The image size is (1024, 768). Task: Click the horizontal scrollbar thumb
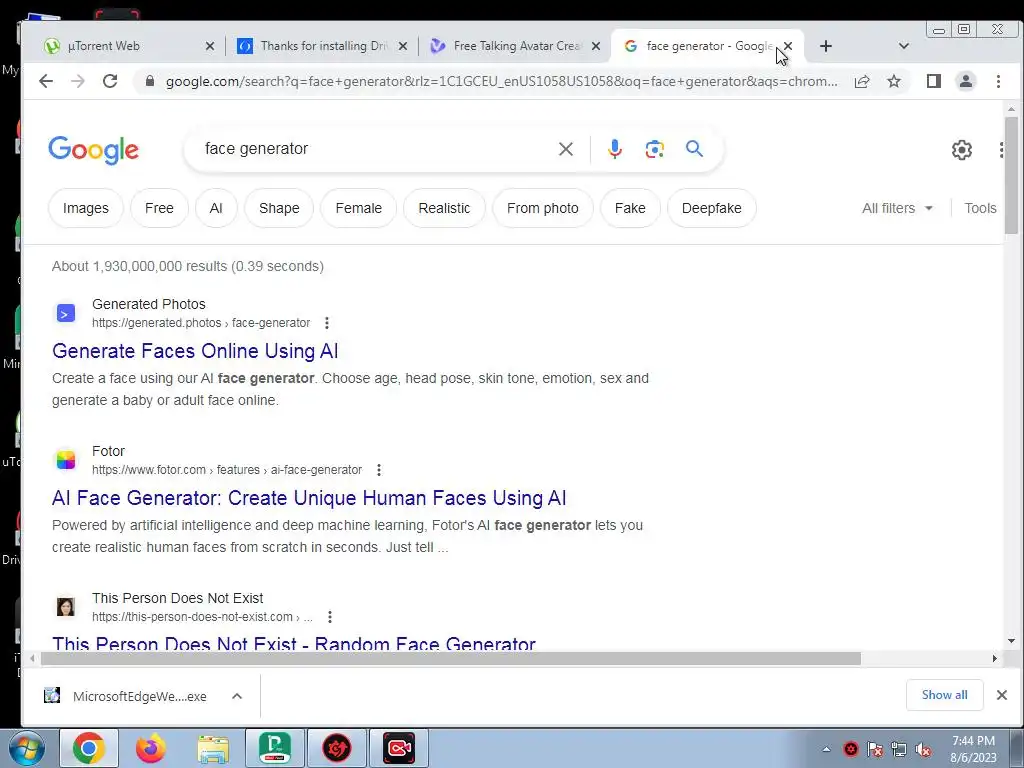[x=451, y=658]
